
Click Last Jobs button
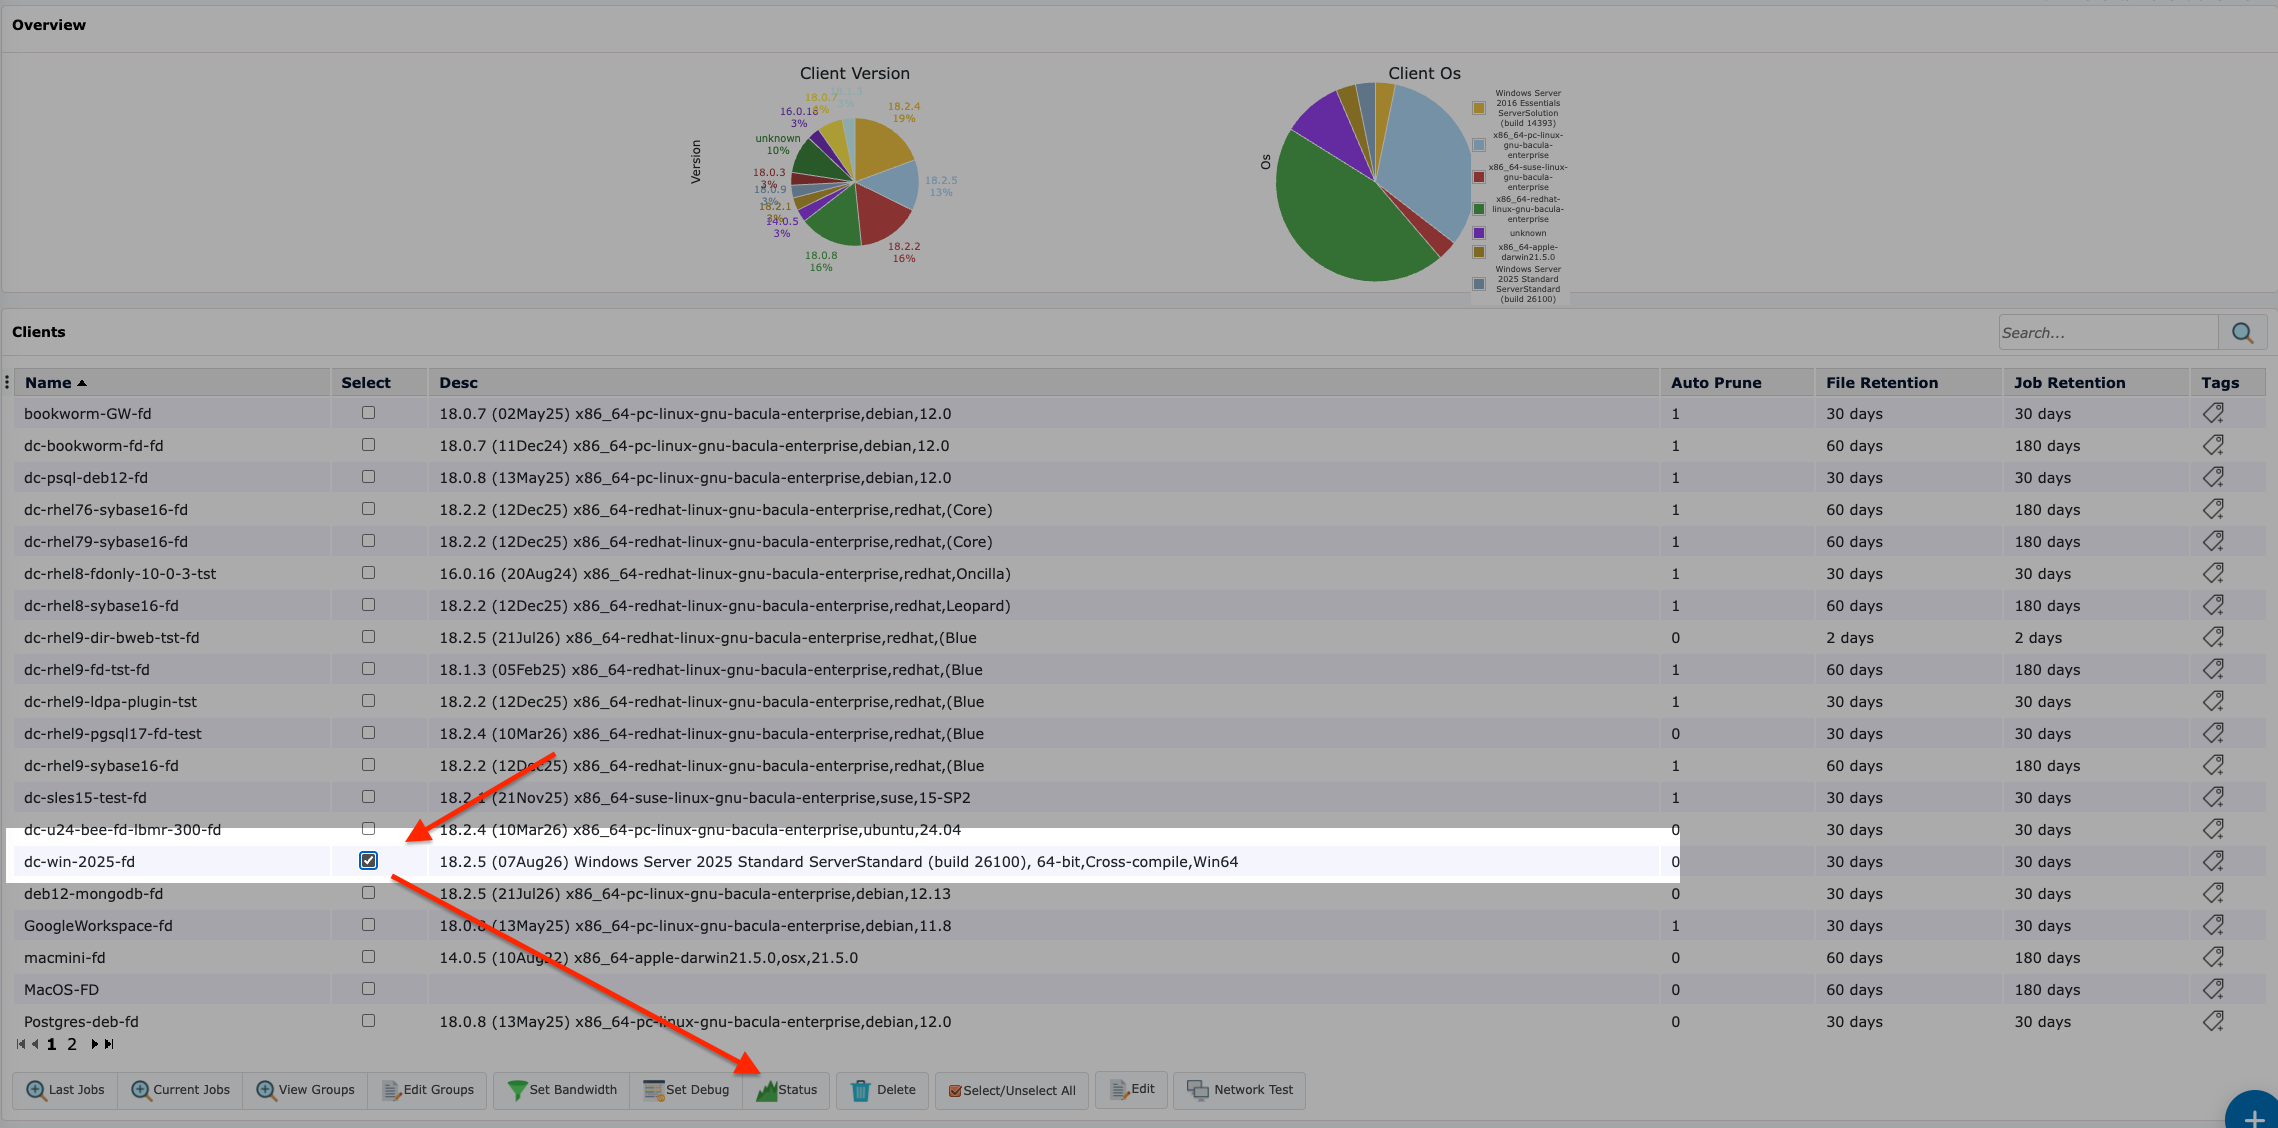pos(65,1090)
